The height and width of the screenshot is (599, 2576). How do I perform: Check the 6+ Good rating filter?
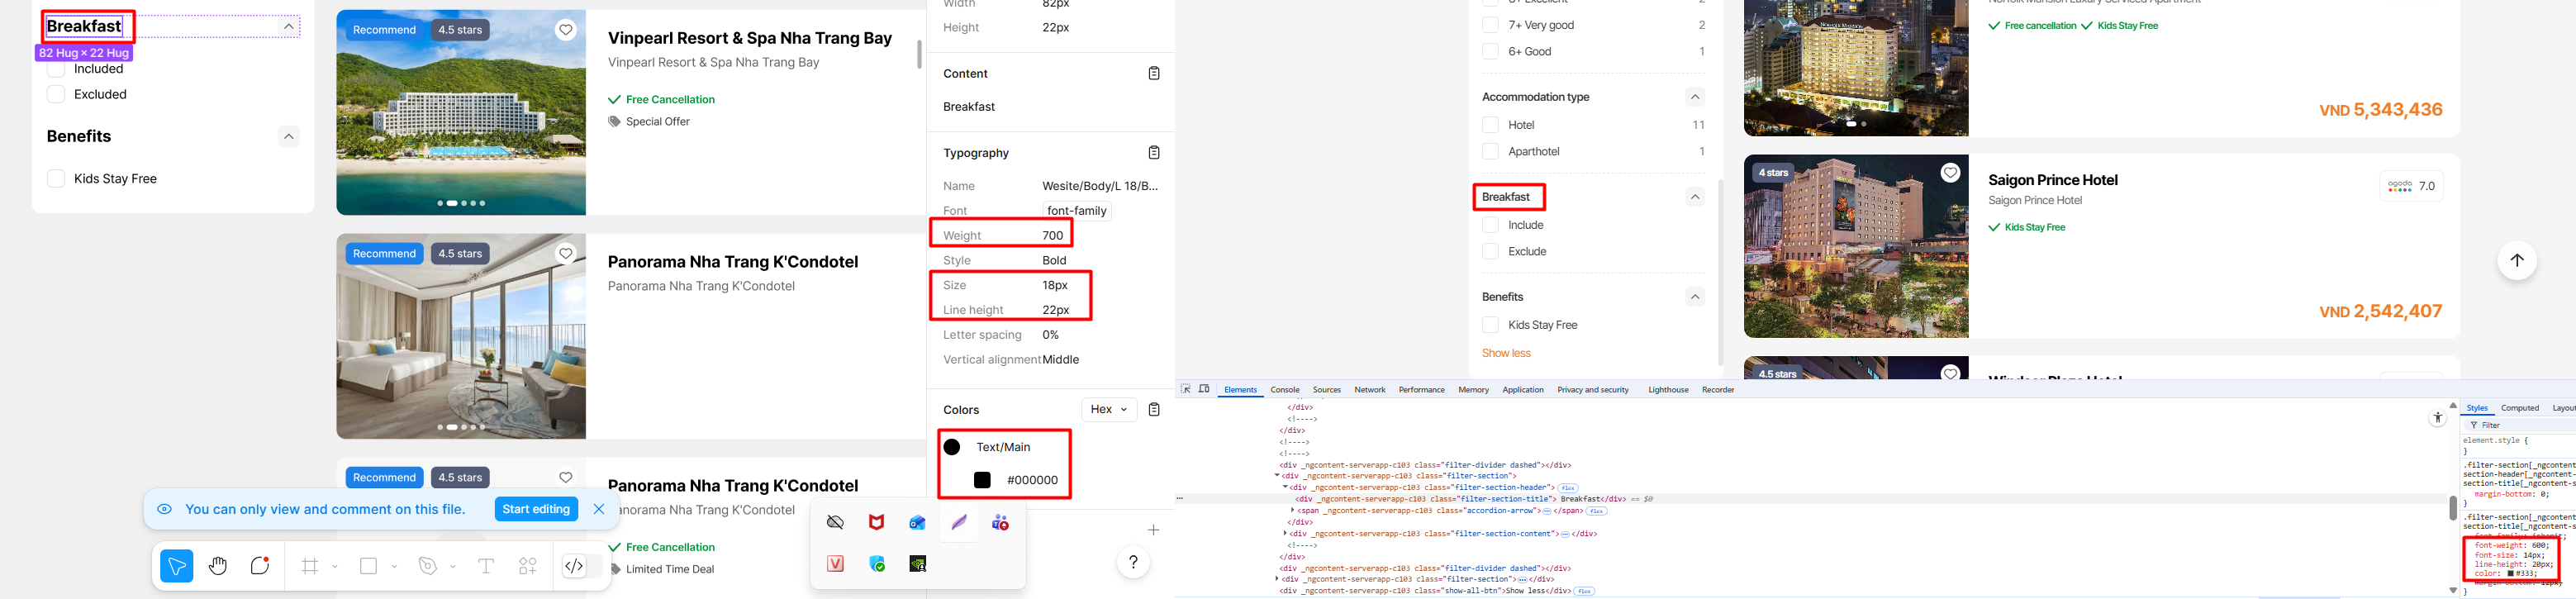[1490, 51]
